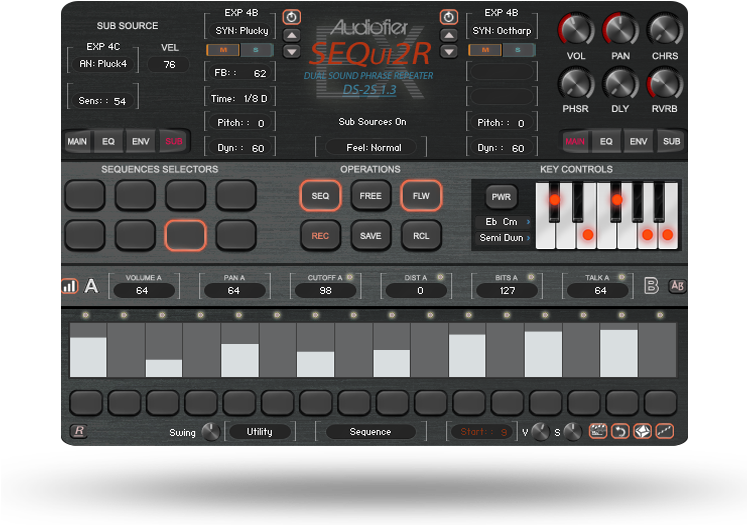This screenshot has width=747, height=525.
Task: Click the DLY knob
Action: click(620, 83)
